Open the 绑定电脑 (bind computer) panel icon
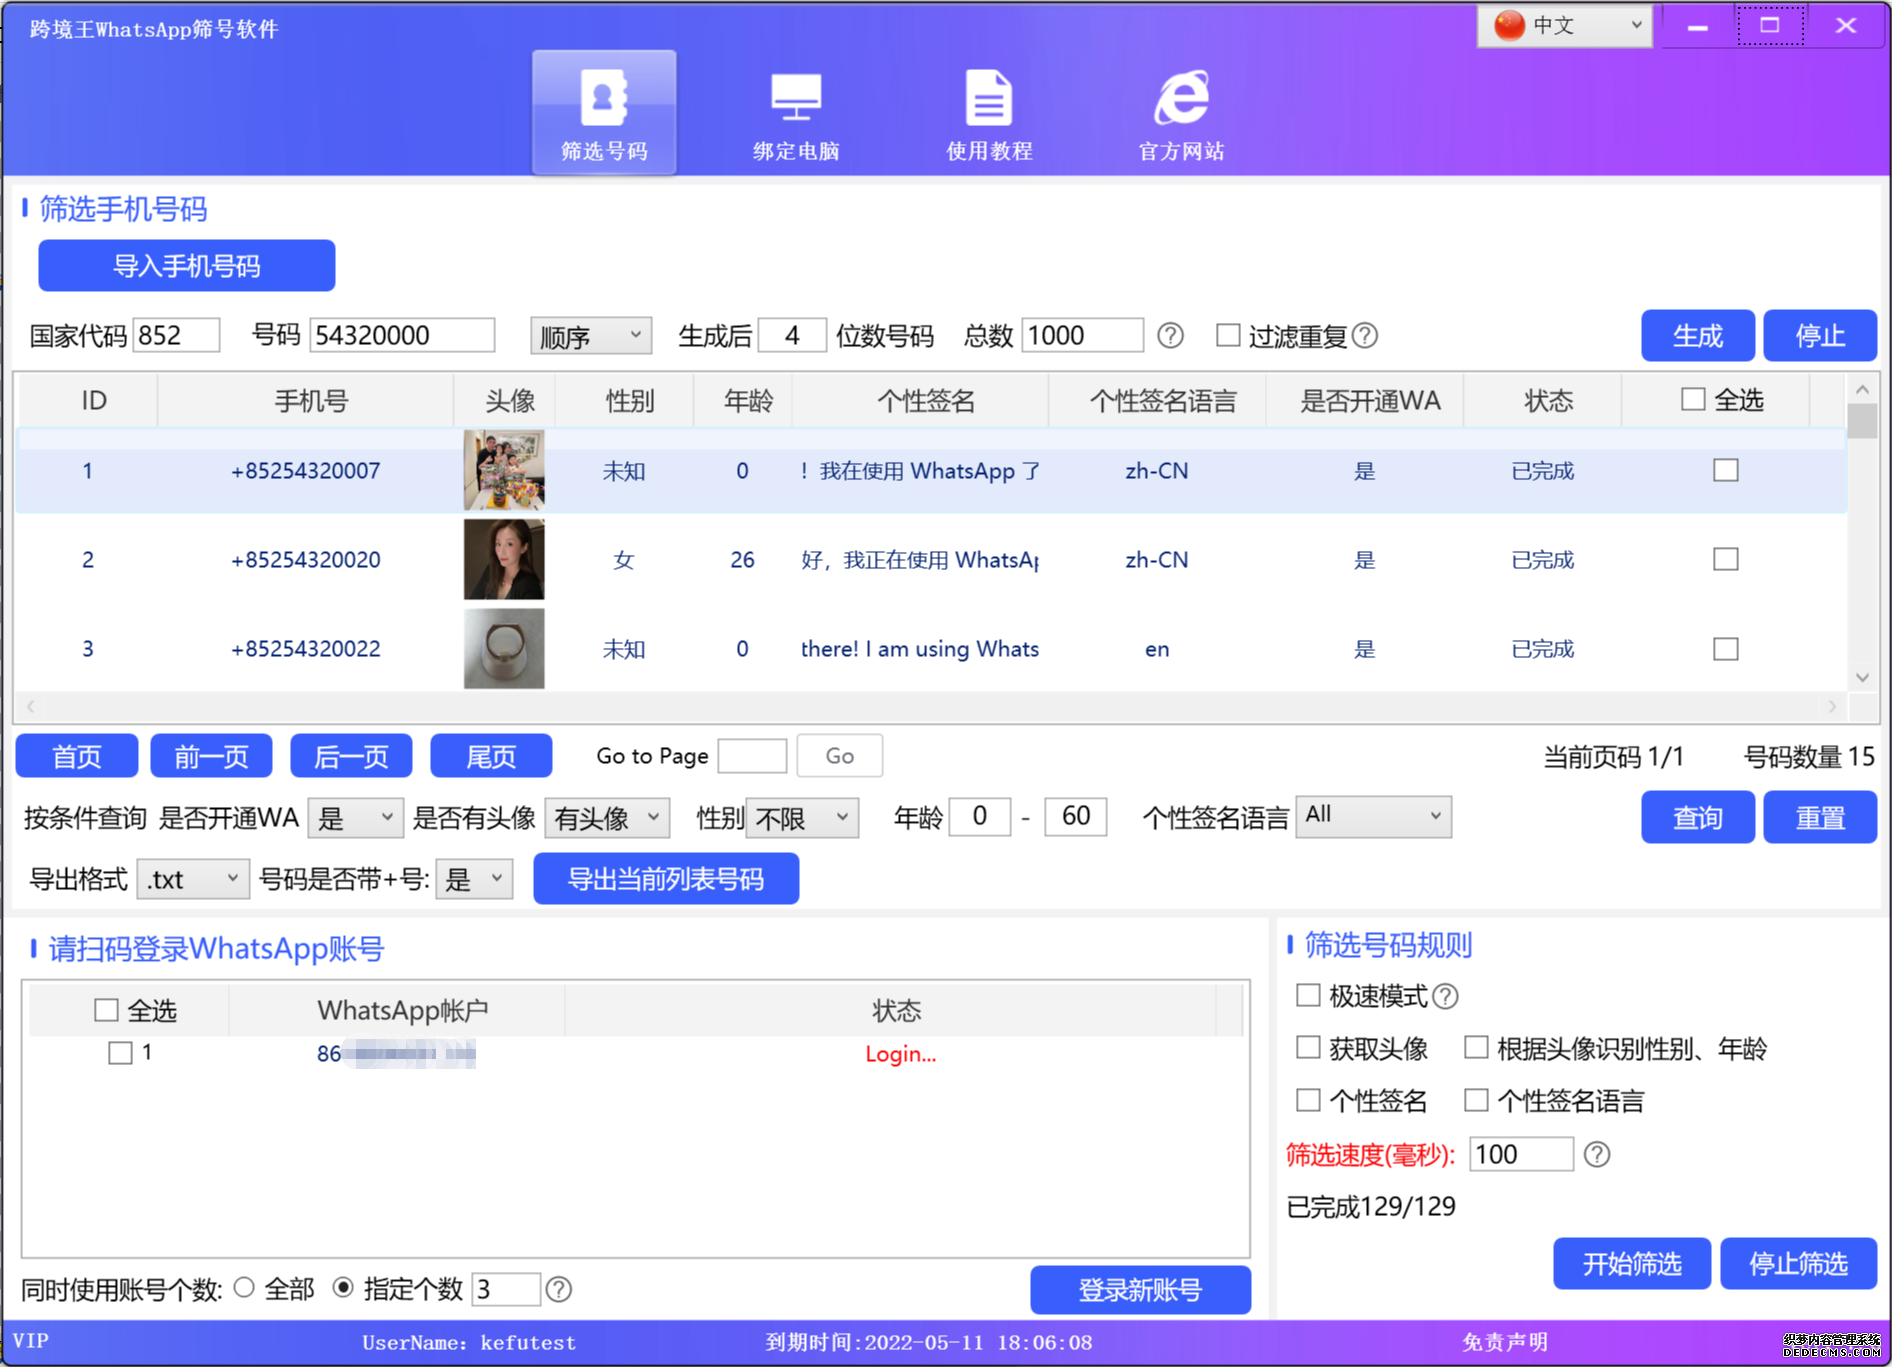 [795, 110]
